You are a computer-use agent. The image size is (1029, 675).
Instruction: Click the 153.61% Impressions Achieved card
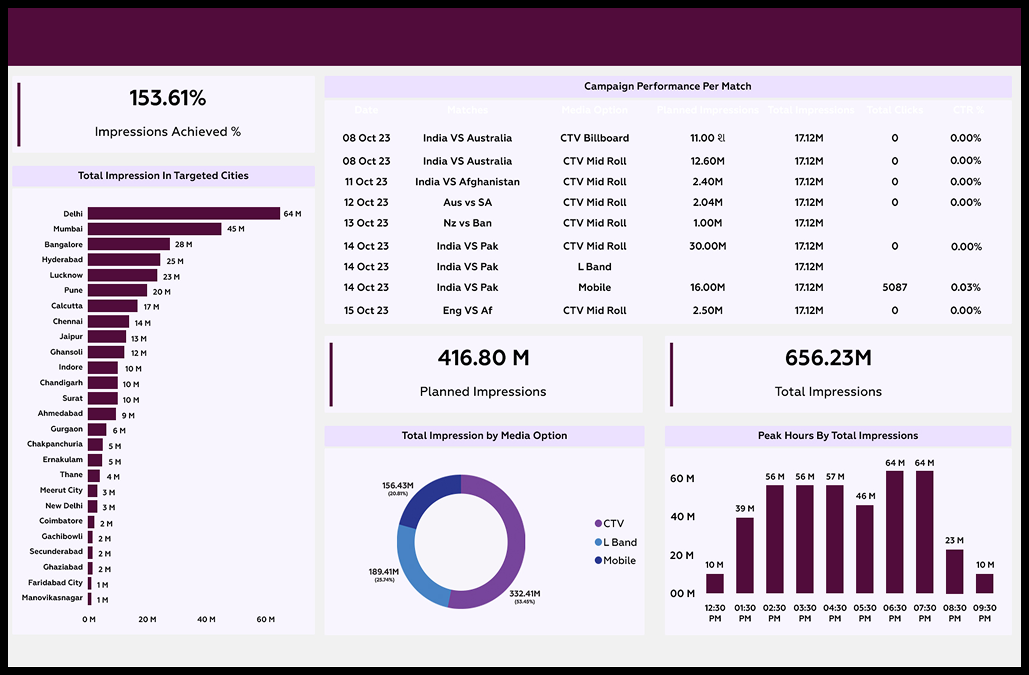pyautogui.click(x=167, y=113)
